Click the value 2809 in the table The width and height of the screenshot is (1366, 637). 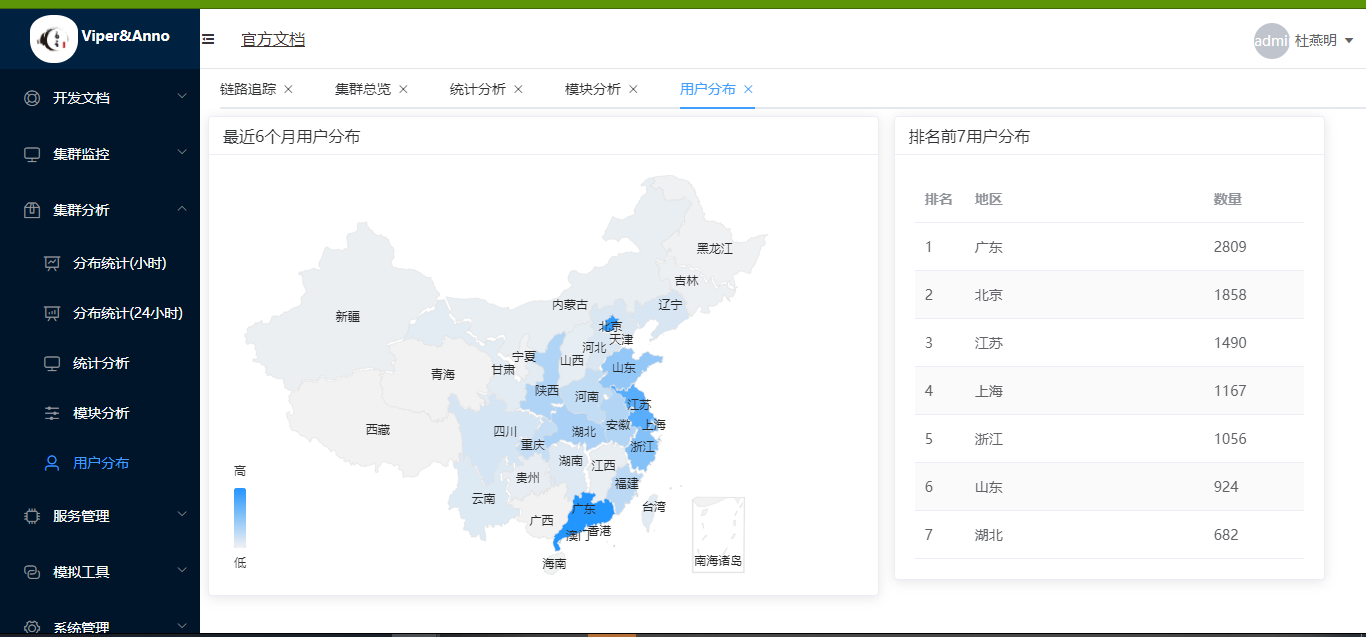tap(1230, 247)
